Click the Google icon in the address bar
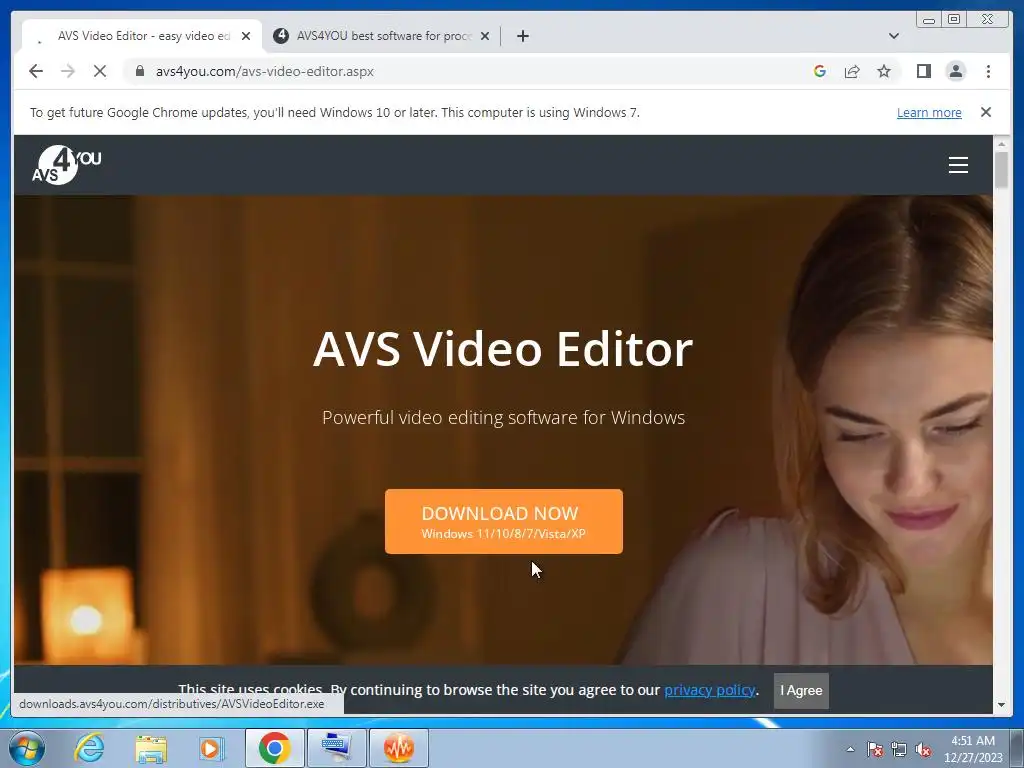Screen dimensions: 1024x768 (x=820, y=71)
